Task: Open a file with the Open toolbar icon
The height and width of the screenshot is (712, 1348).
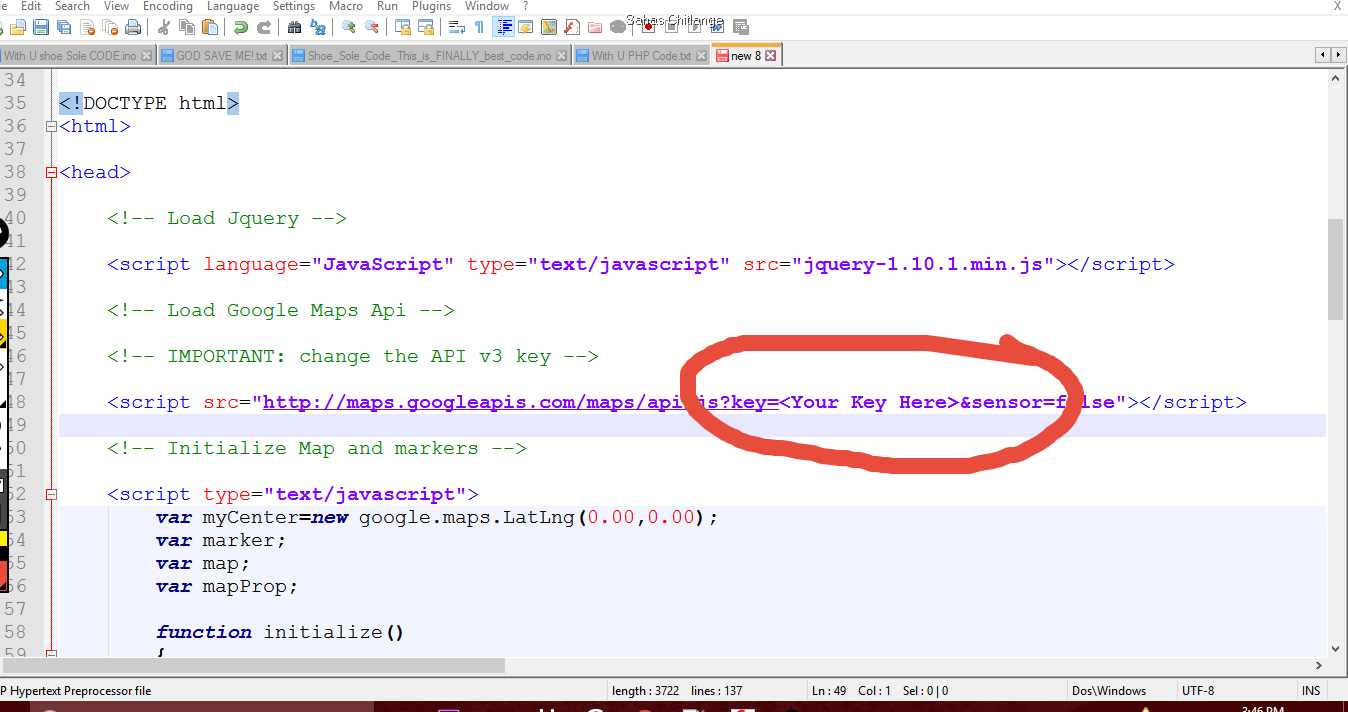Action: [17, 27]
